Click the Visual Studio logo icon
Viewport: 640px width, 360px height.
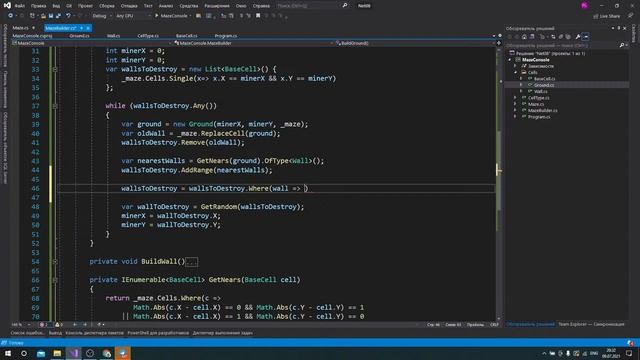(x=7, y=5)
